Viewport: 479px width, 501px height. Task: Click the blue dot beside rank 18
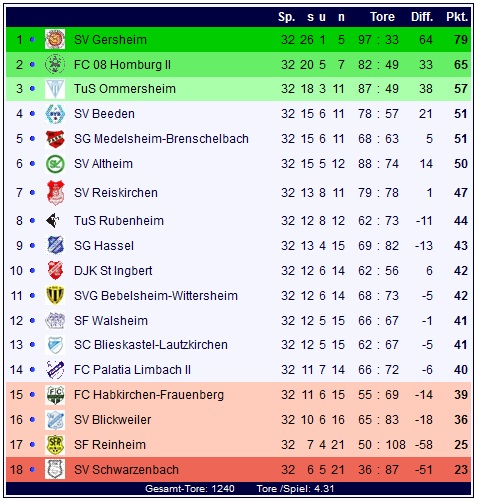[x=32, y=470]
